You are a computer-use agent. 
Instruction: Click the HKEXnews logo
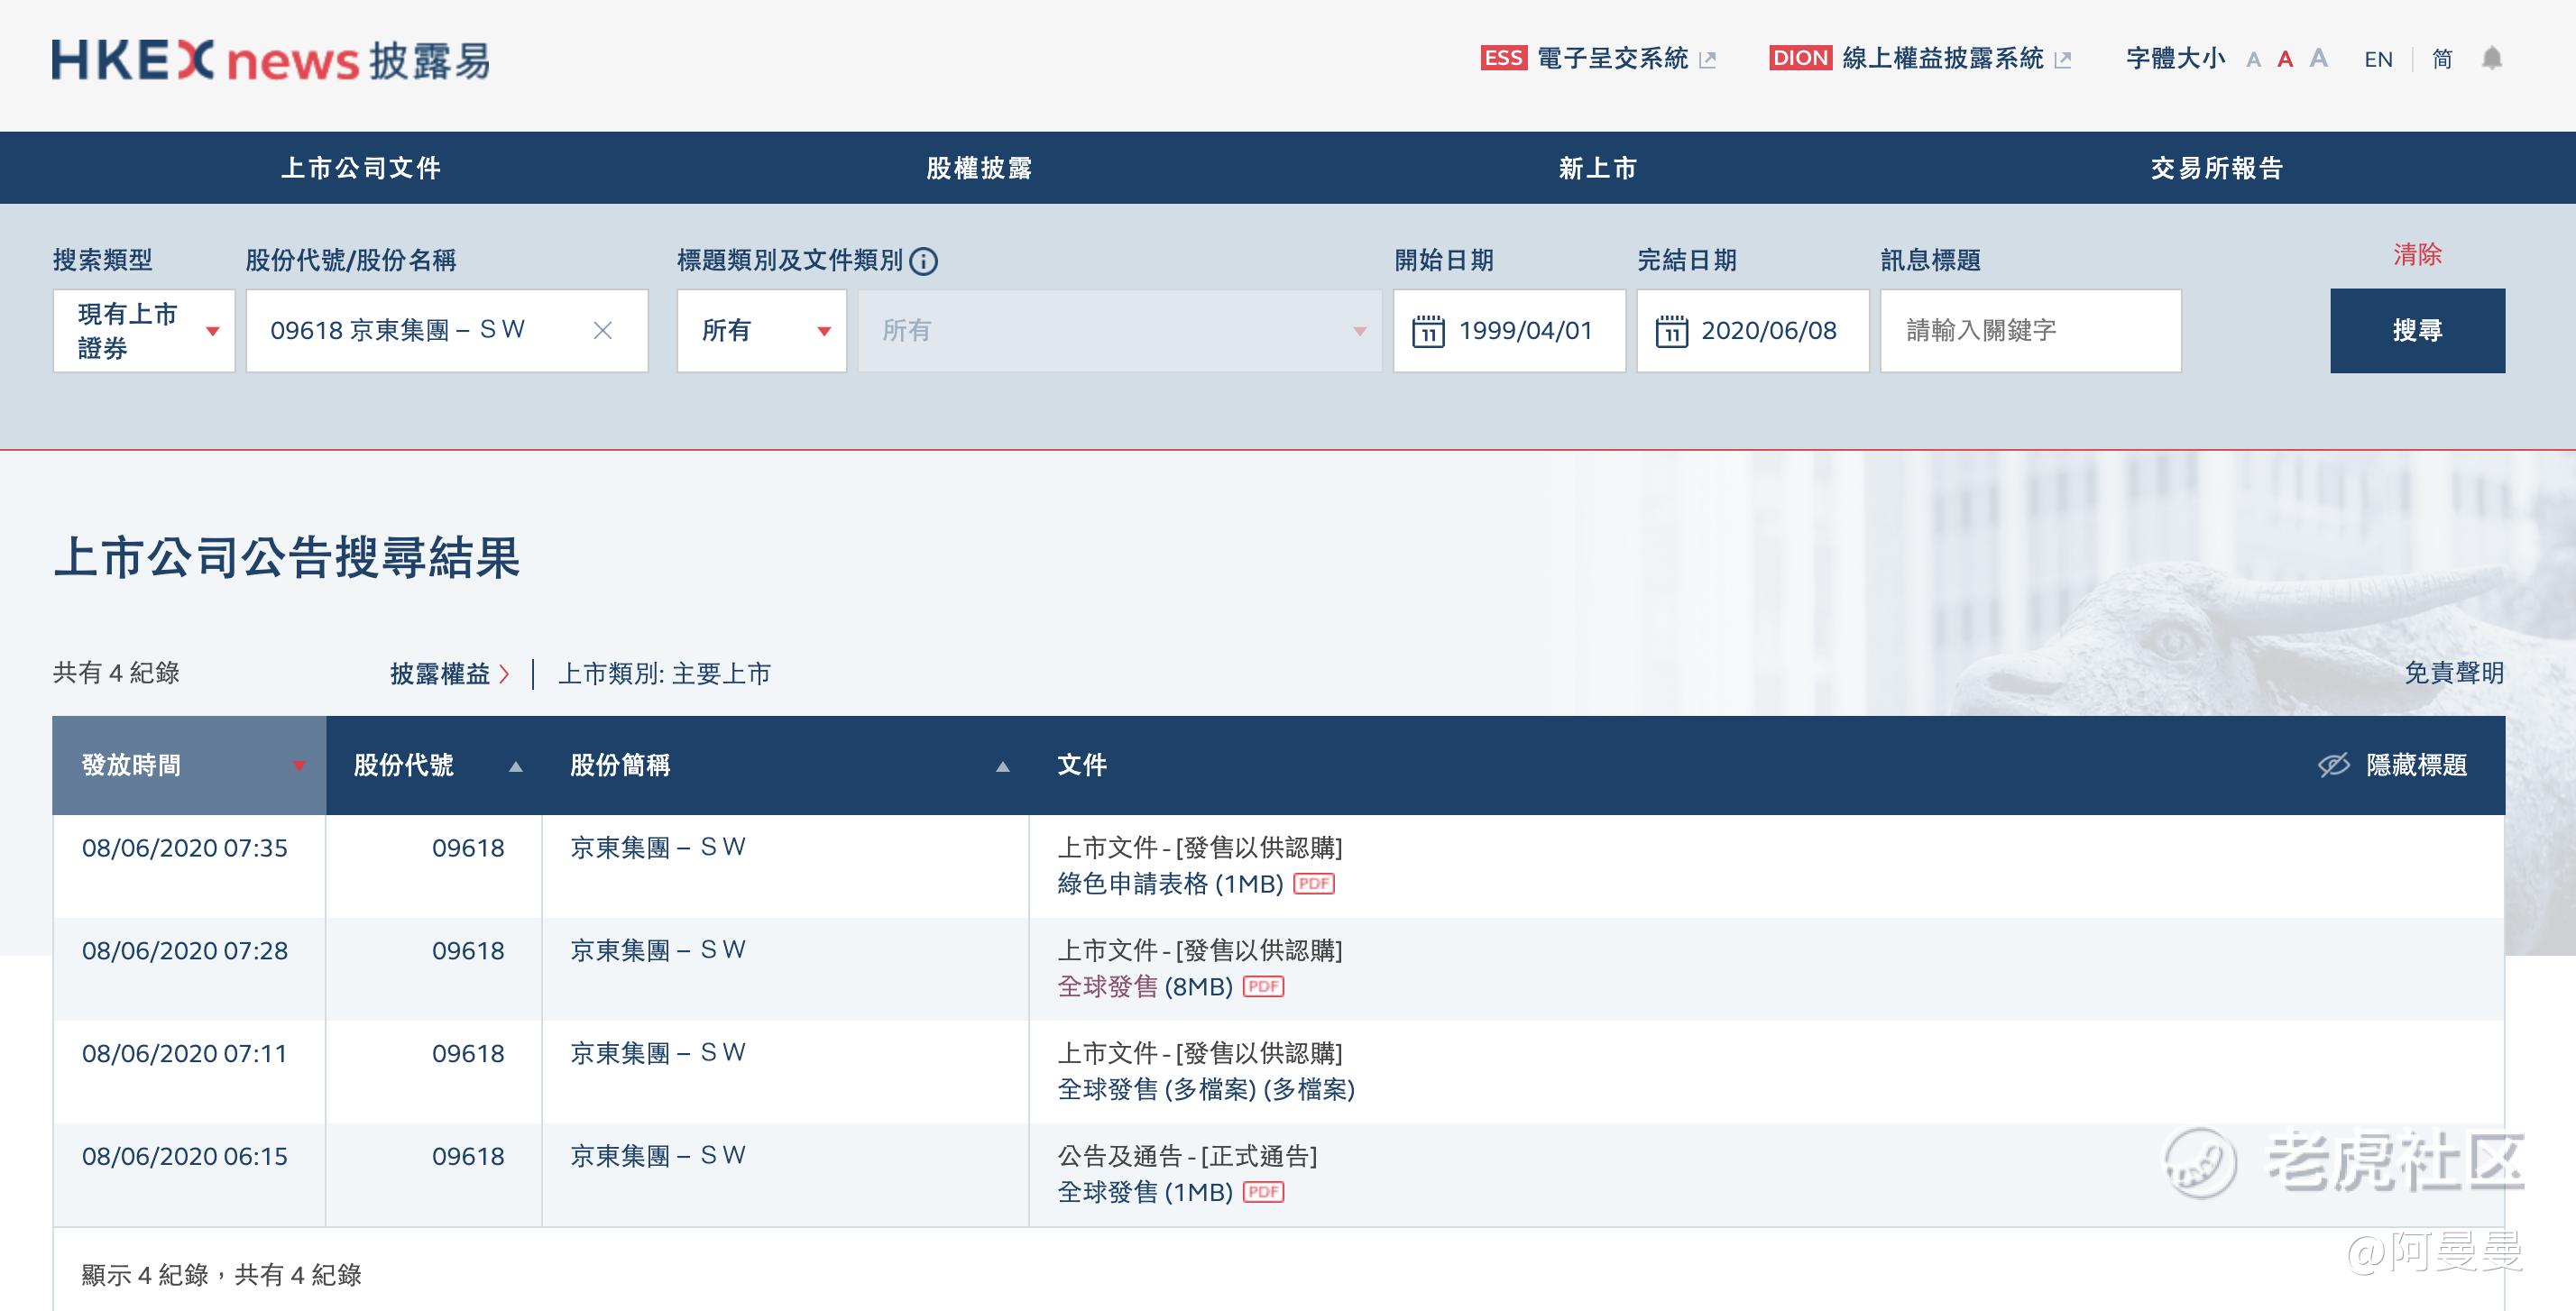(x=271, y=60)
